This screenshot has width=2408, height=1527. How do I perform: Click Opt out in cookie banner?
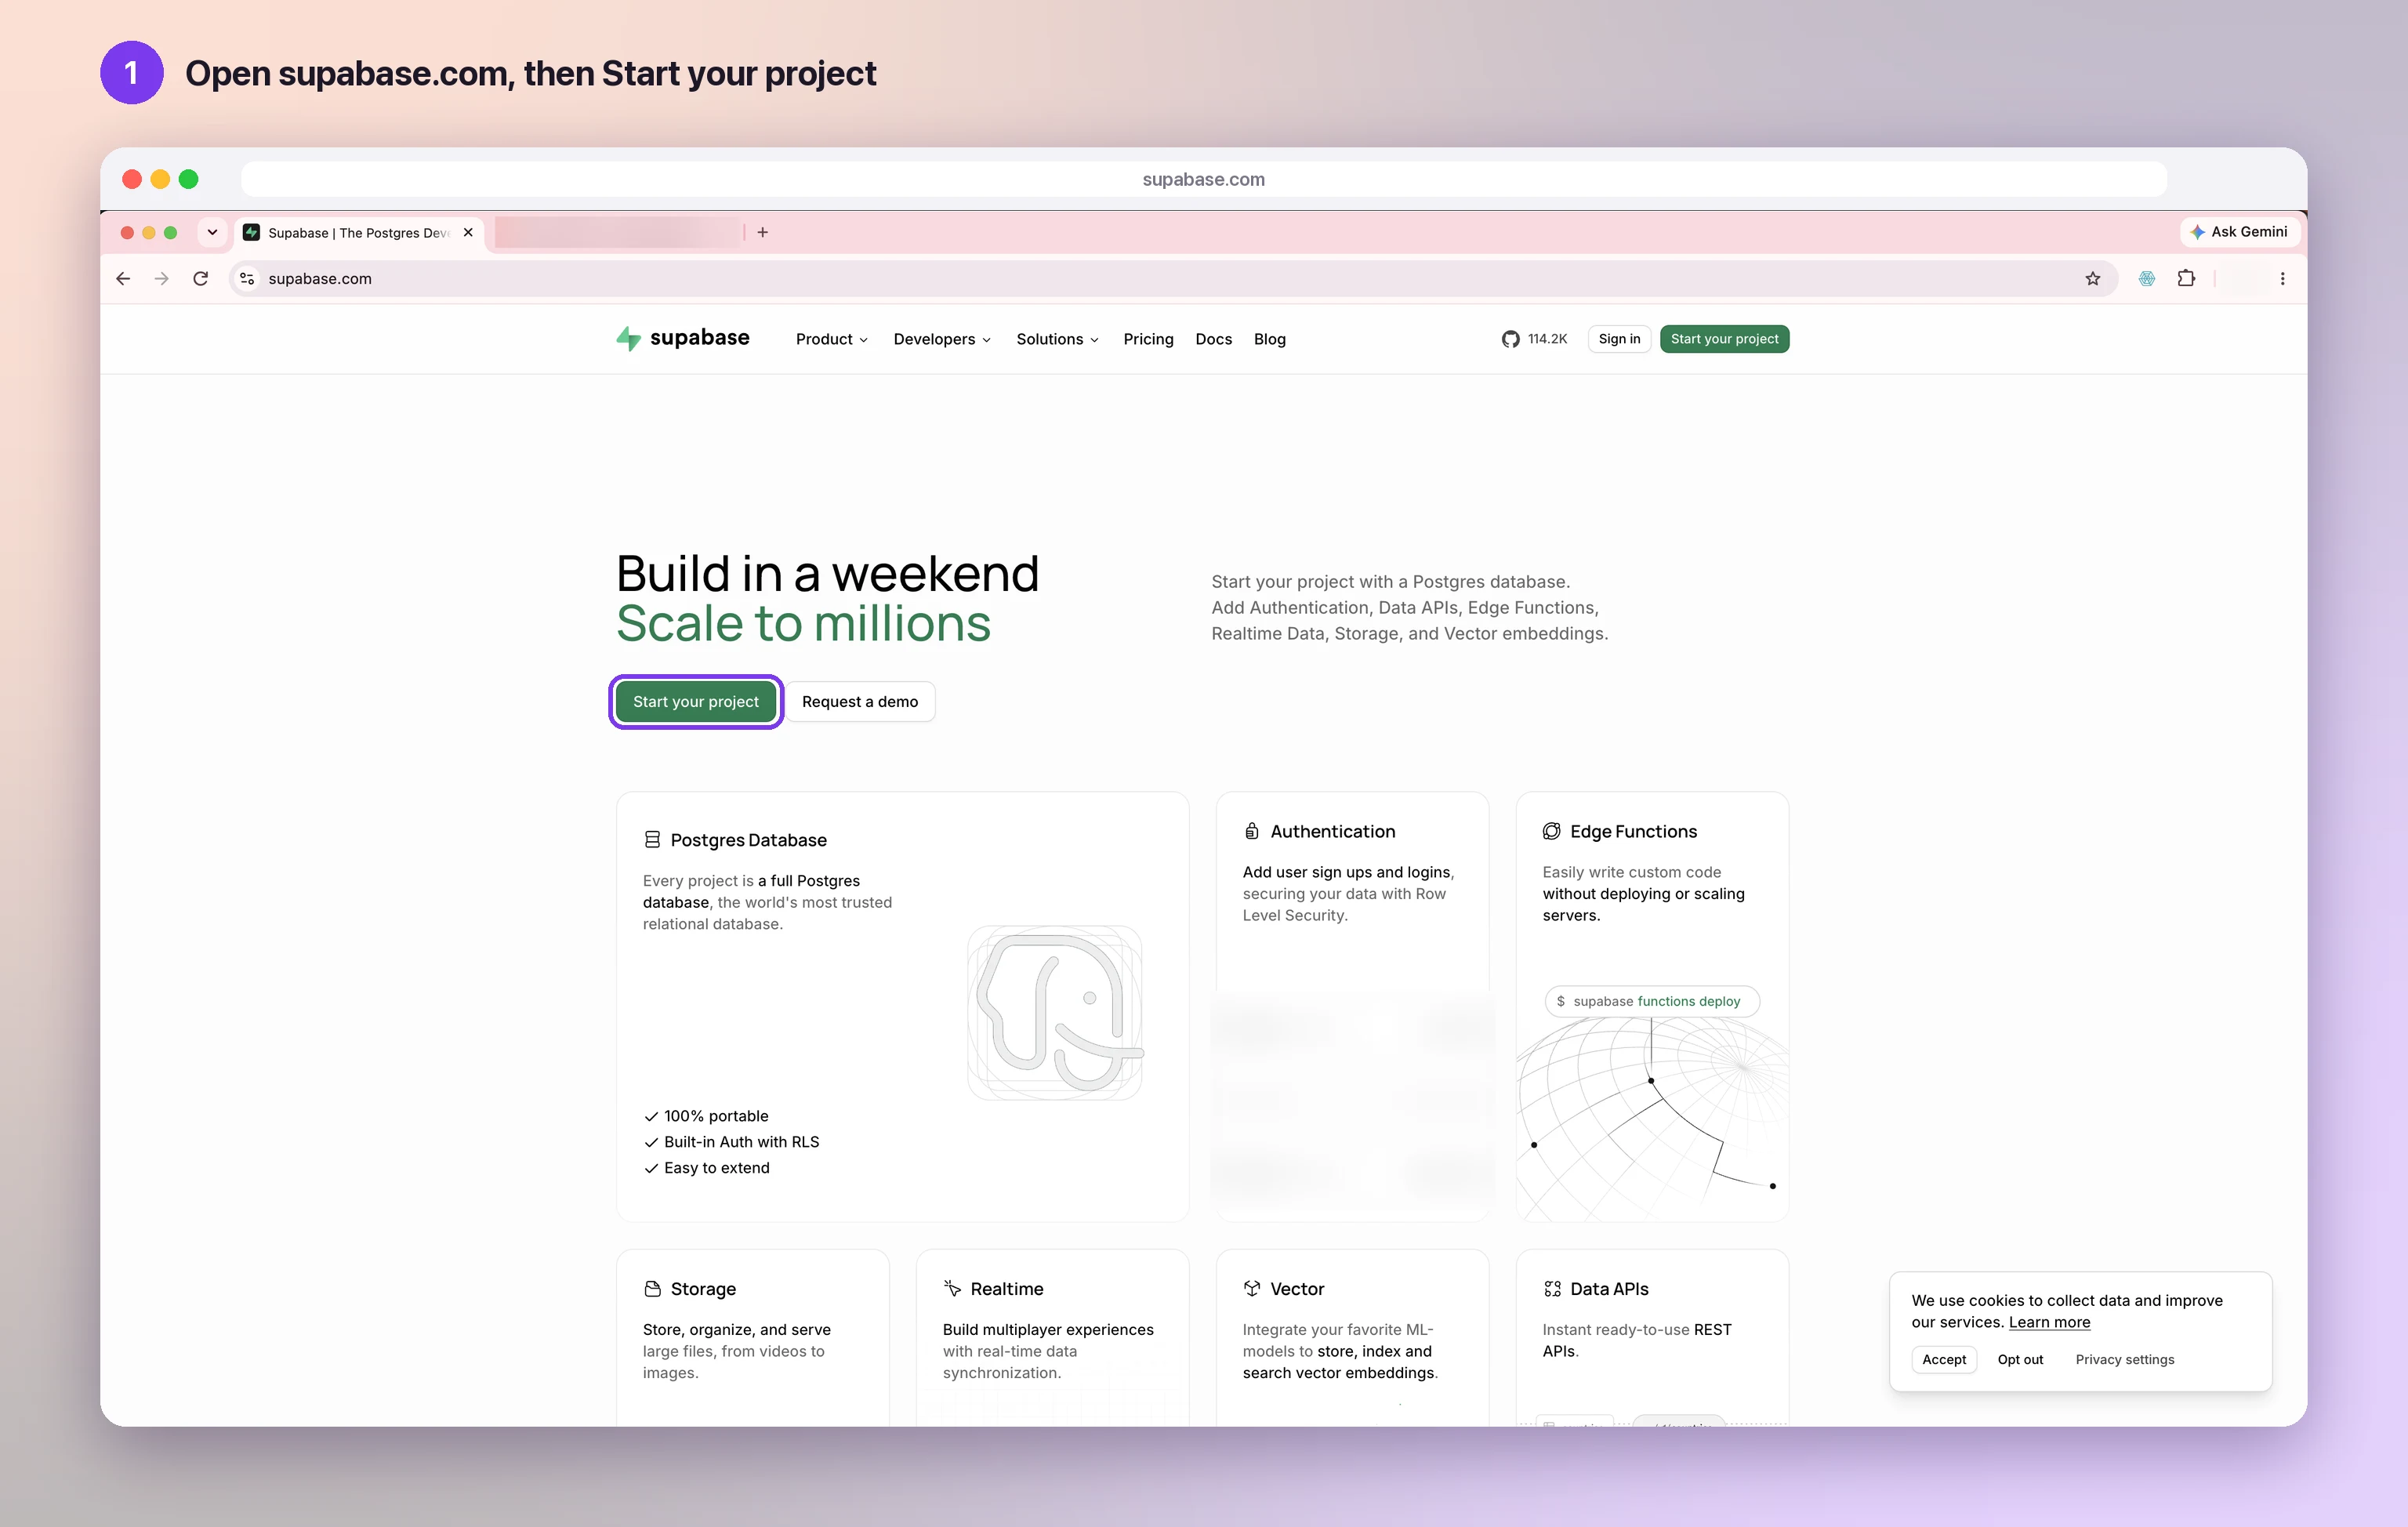click(2020, 1359)
